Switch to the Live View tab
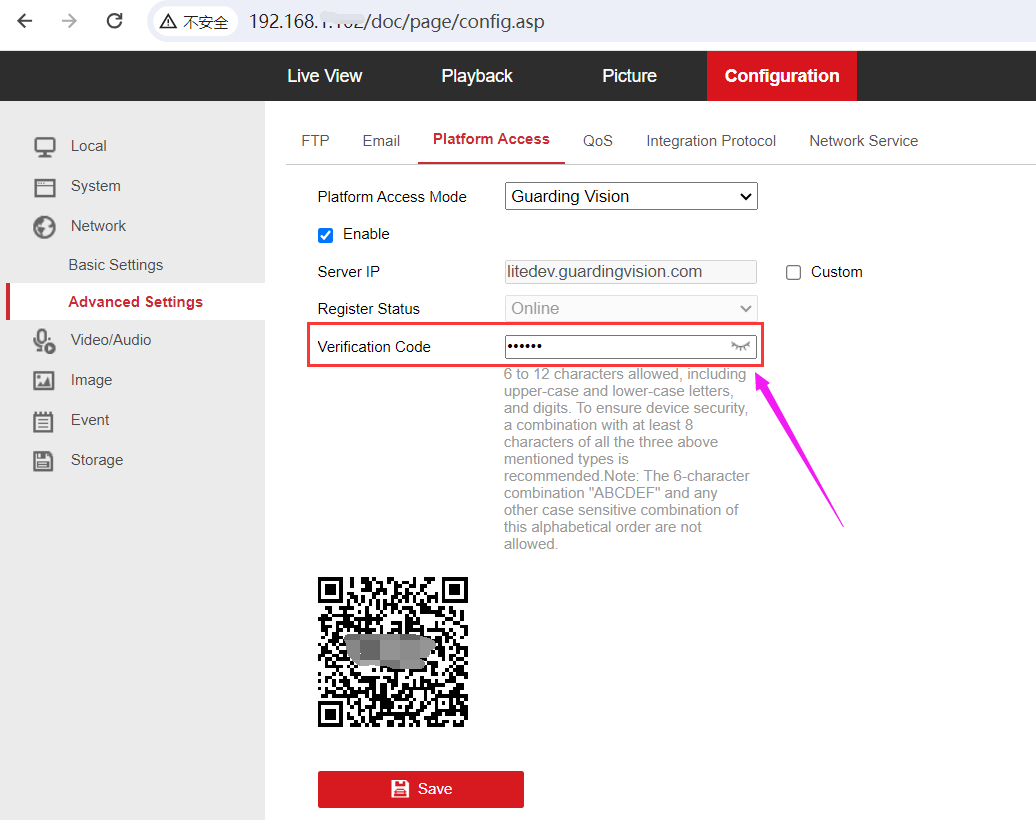1036x820 pixels. click(x=324, y=76)
